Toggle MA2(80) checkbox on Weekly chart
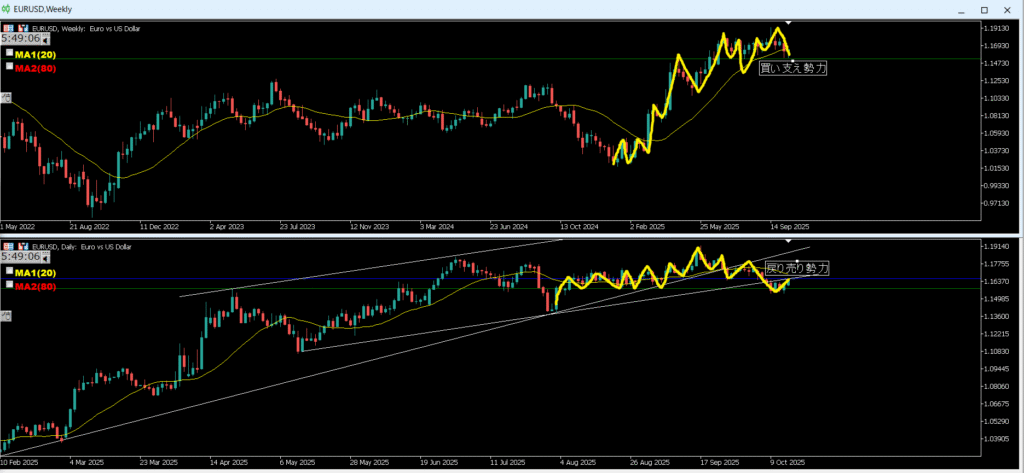 click(9, 66)
